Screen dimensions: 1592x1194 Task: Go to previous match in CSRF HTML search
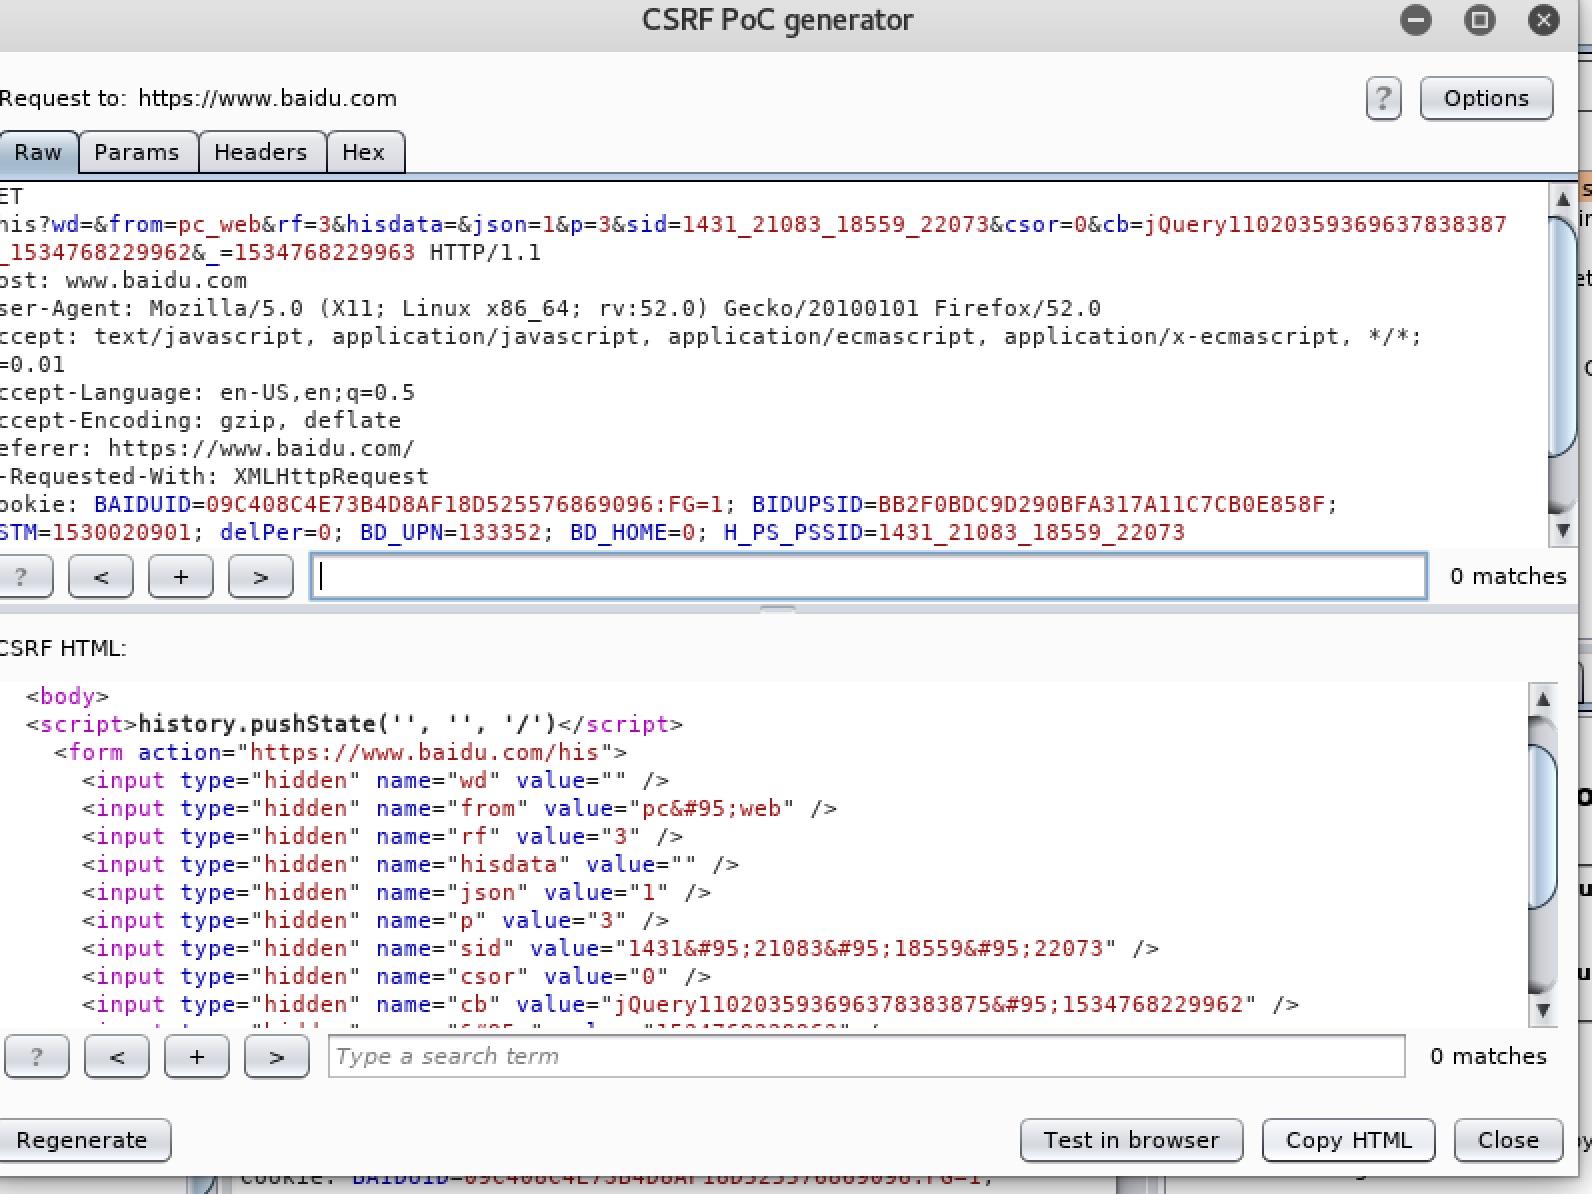[117, 1057]
